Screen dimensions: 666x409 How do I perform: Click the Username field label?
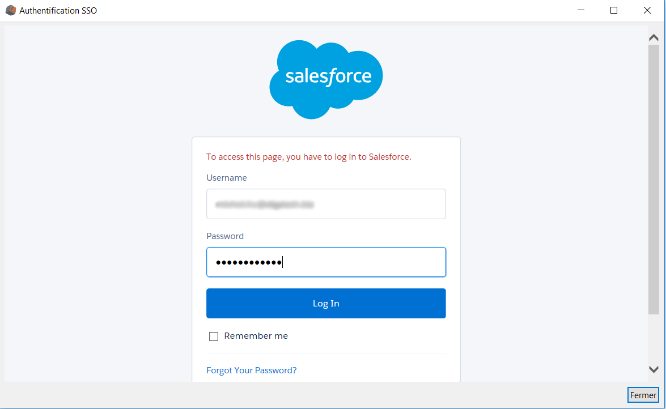(x=227, y=178)
